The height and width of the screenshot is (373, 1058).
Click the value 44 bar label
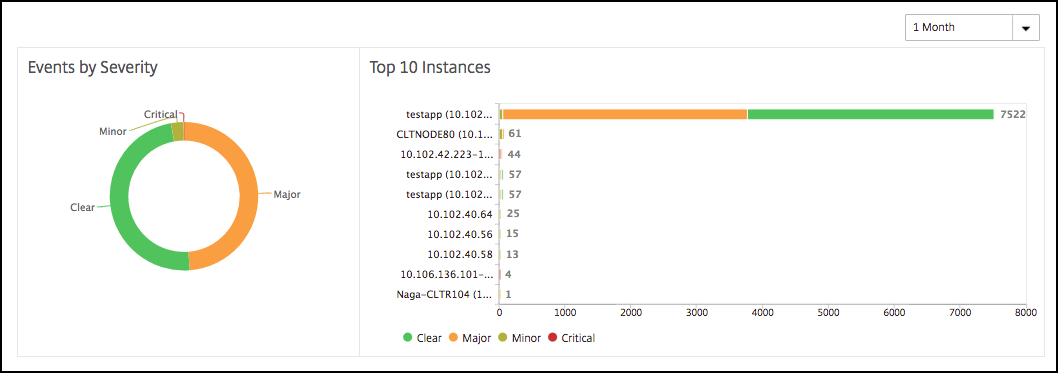coord(514,154)
